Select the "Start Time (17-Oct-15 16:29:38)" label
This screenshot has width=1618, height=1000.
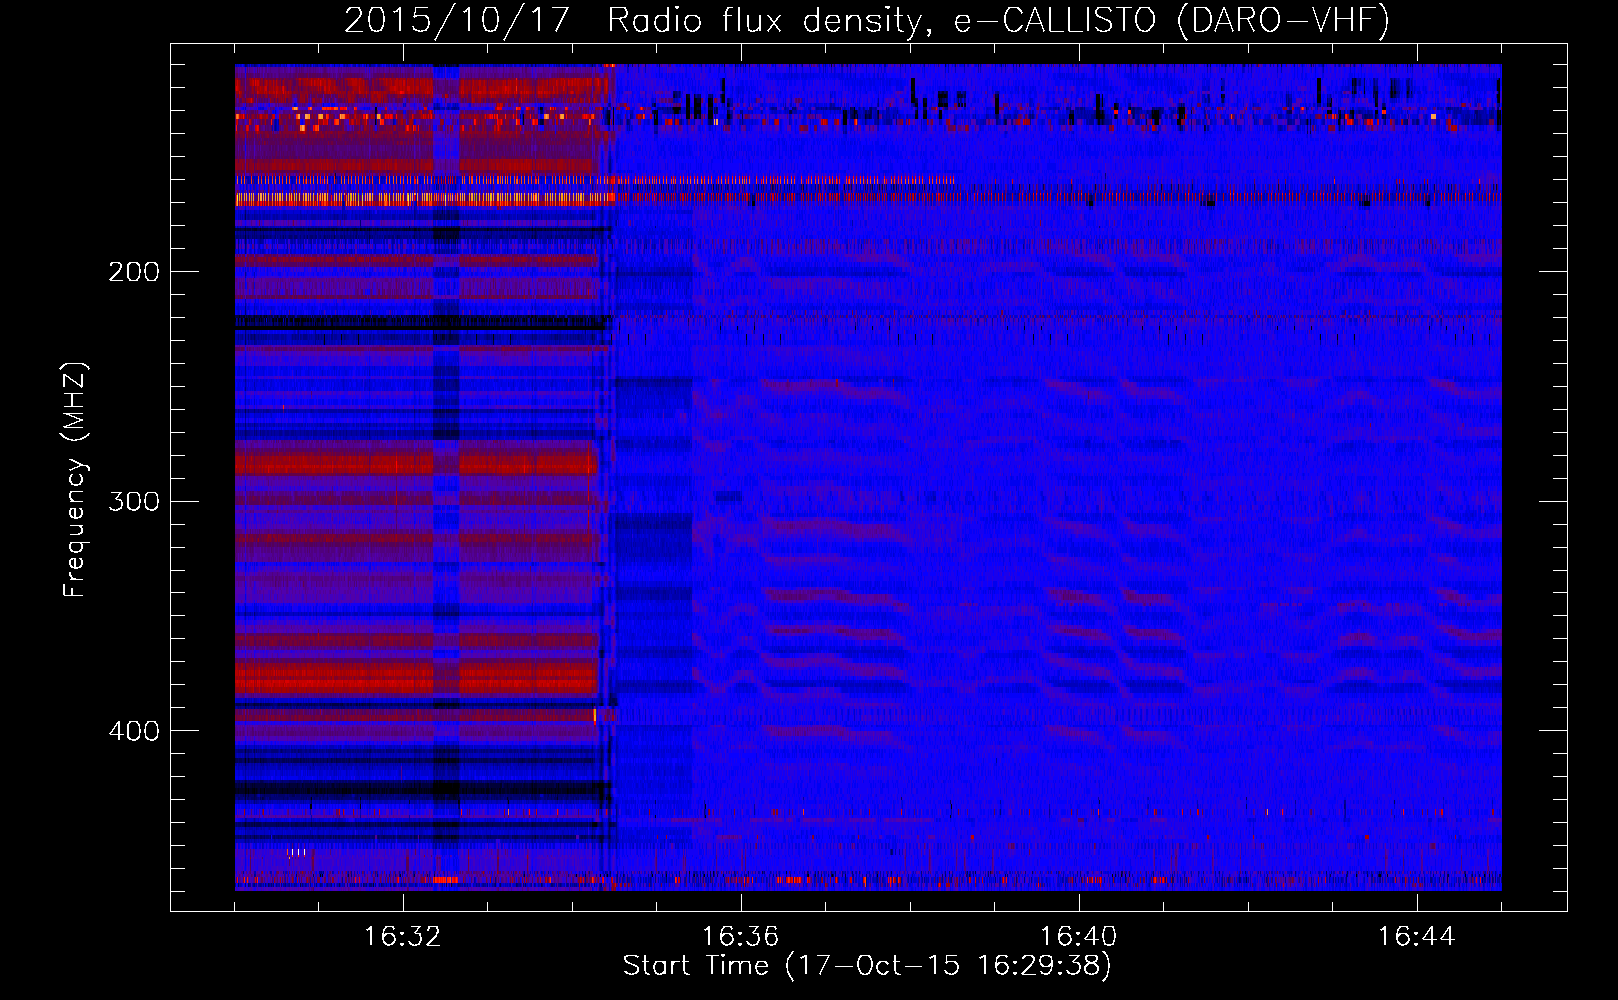[x=867, y=966]
